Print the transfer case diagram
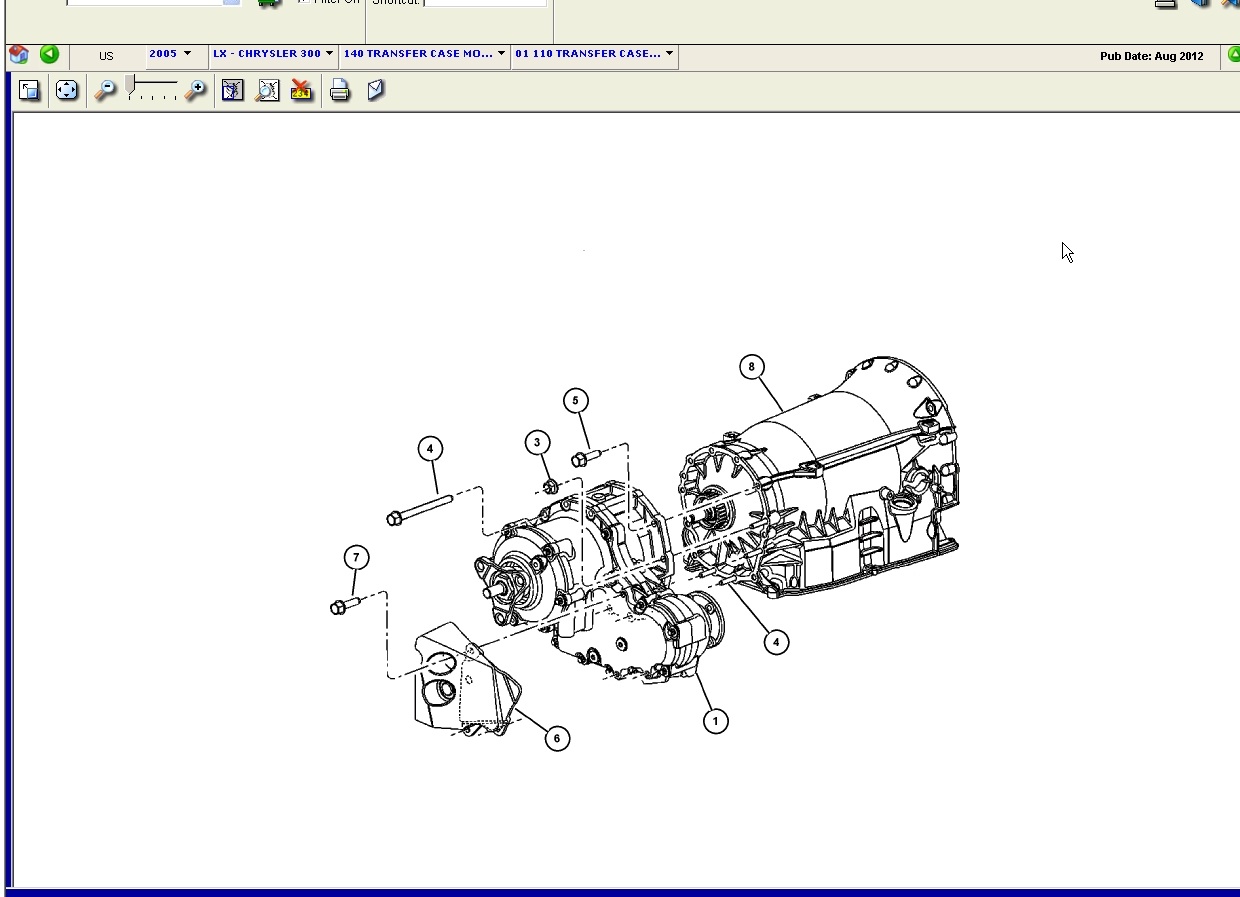This screenshot has height=897, width=1240. [x=340, y=91]
